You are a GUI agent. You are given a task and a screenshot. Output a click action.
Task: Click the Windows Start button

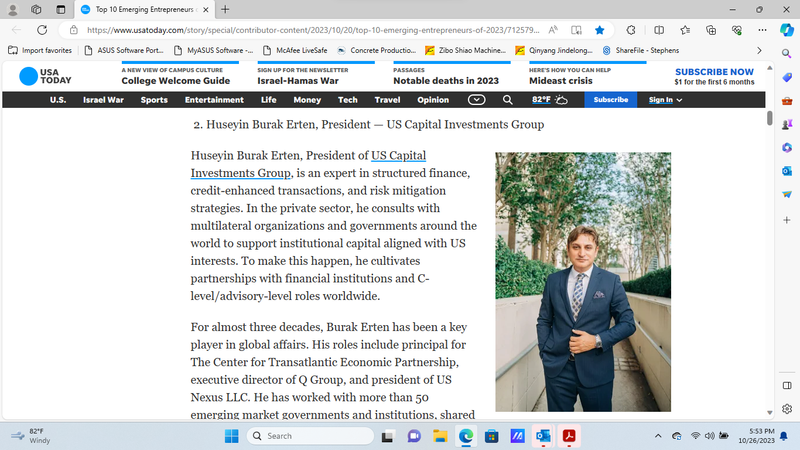coord(231,436)
